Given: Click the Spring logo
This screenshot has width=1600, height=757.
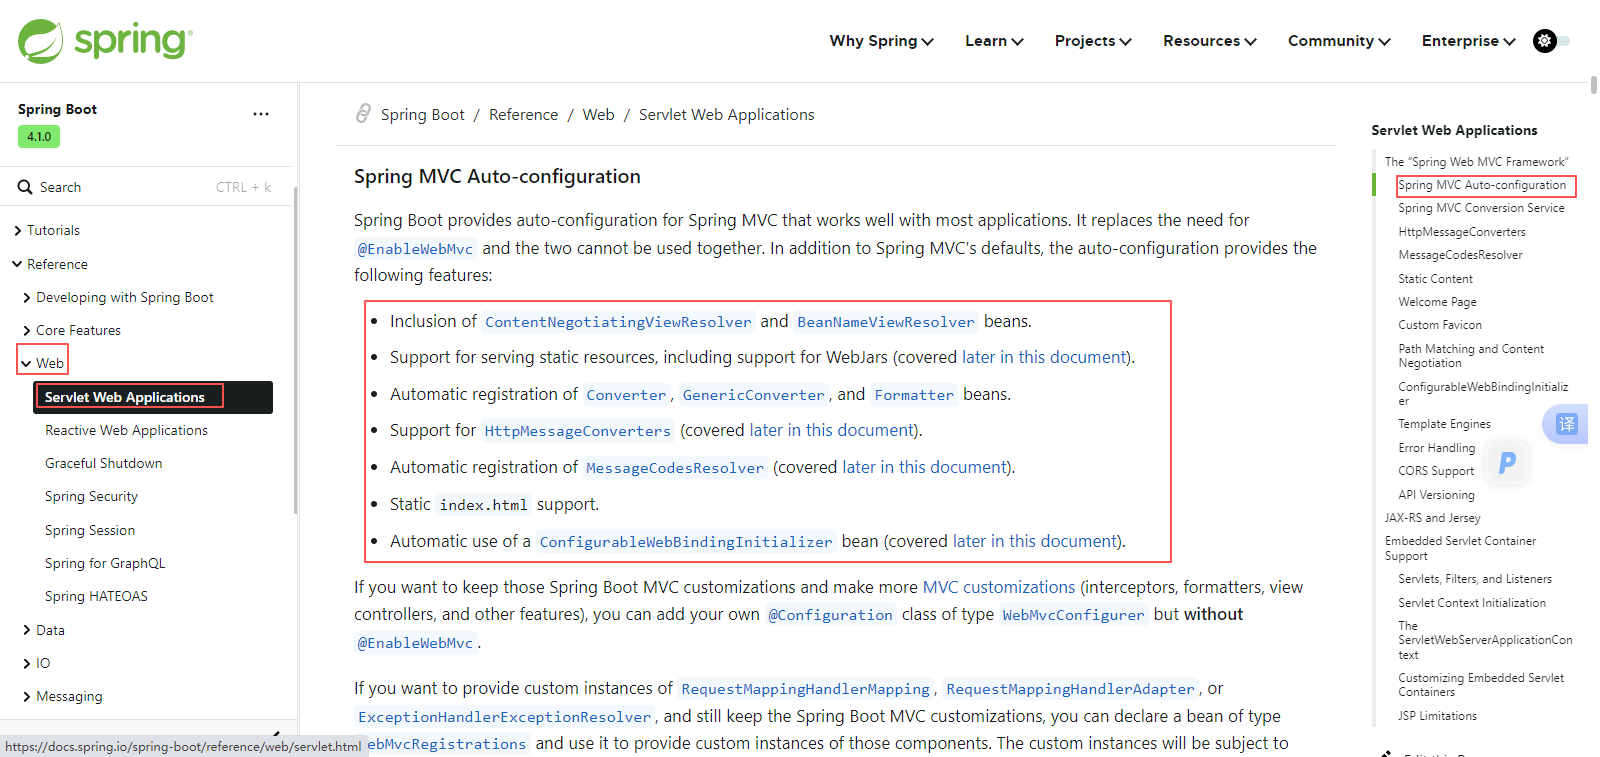Looking at the screenshot, I should [x=105, y=41].
